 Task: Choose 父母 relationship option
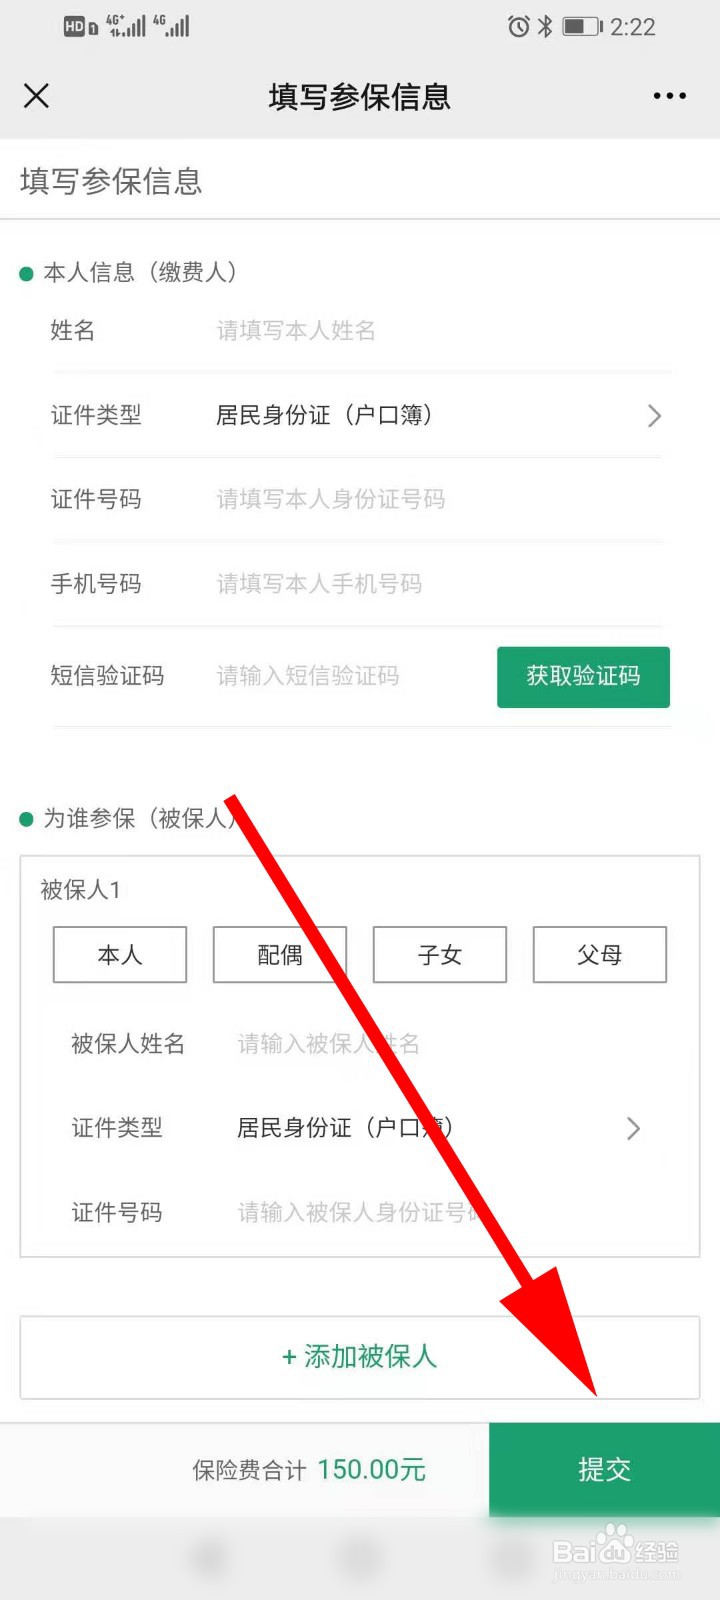pos(600,955)
